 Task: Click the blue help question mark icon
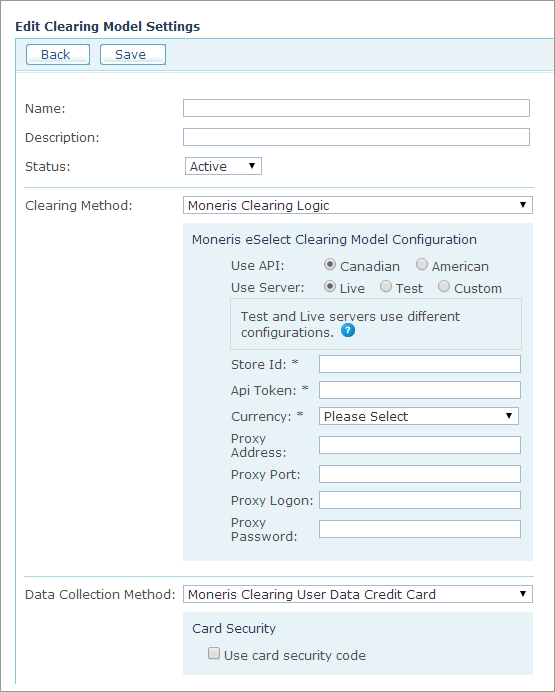point(348,330)
